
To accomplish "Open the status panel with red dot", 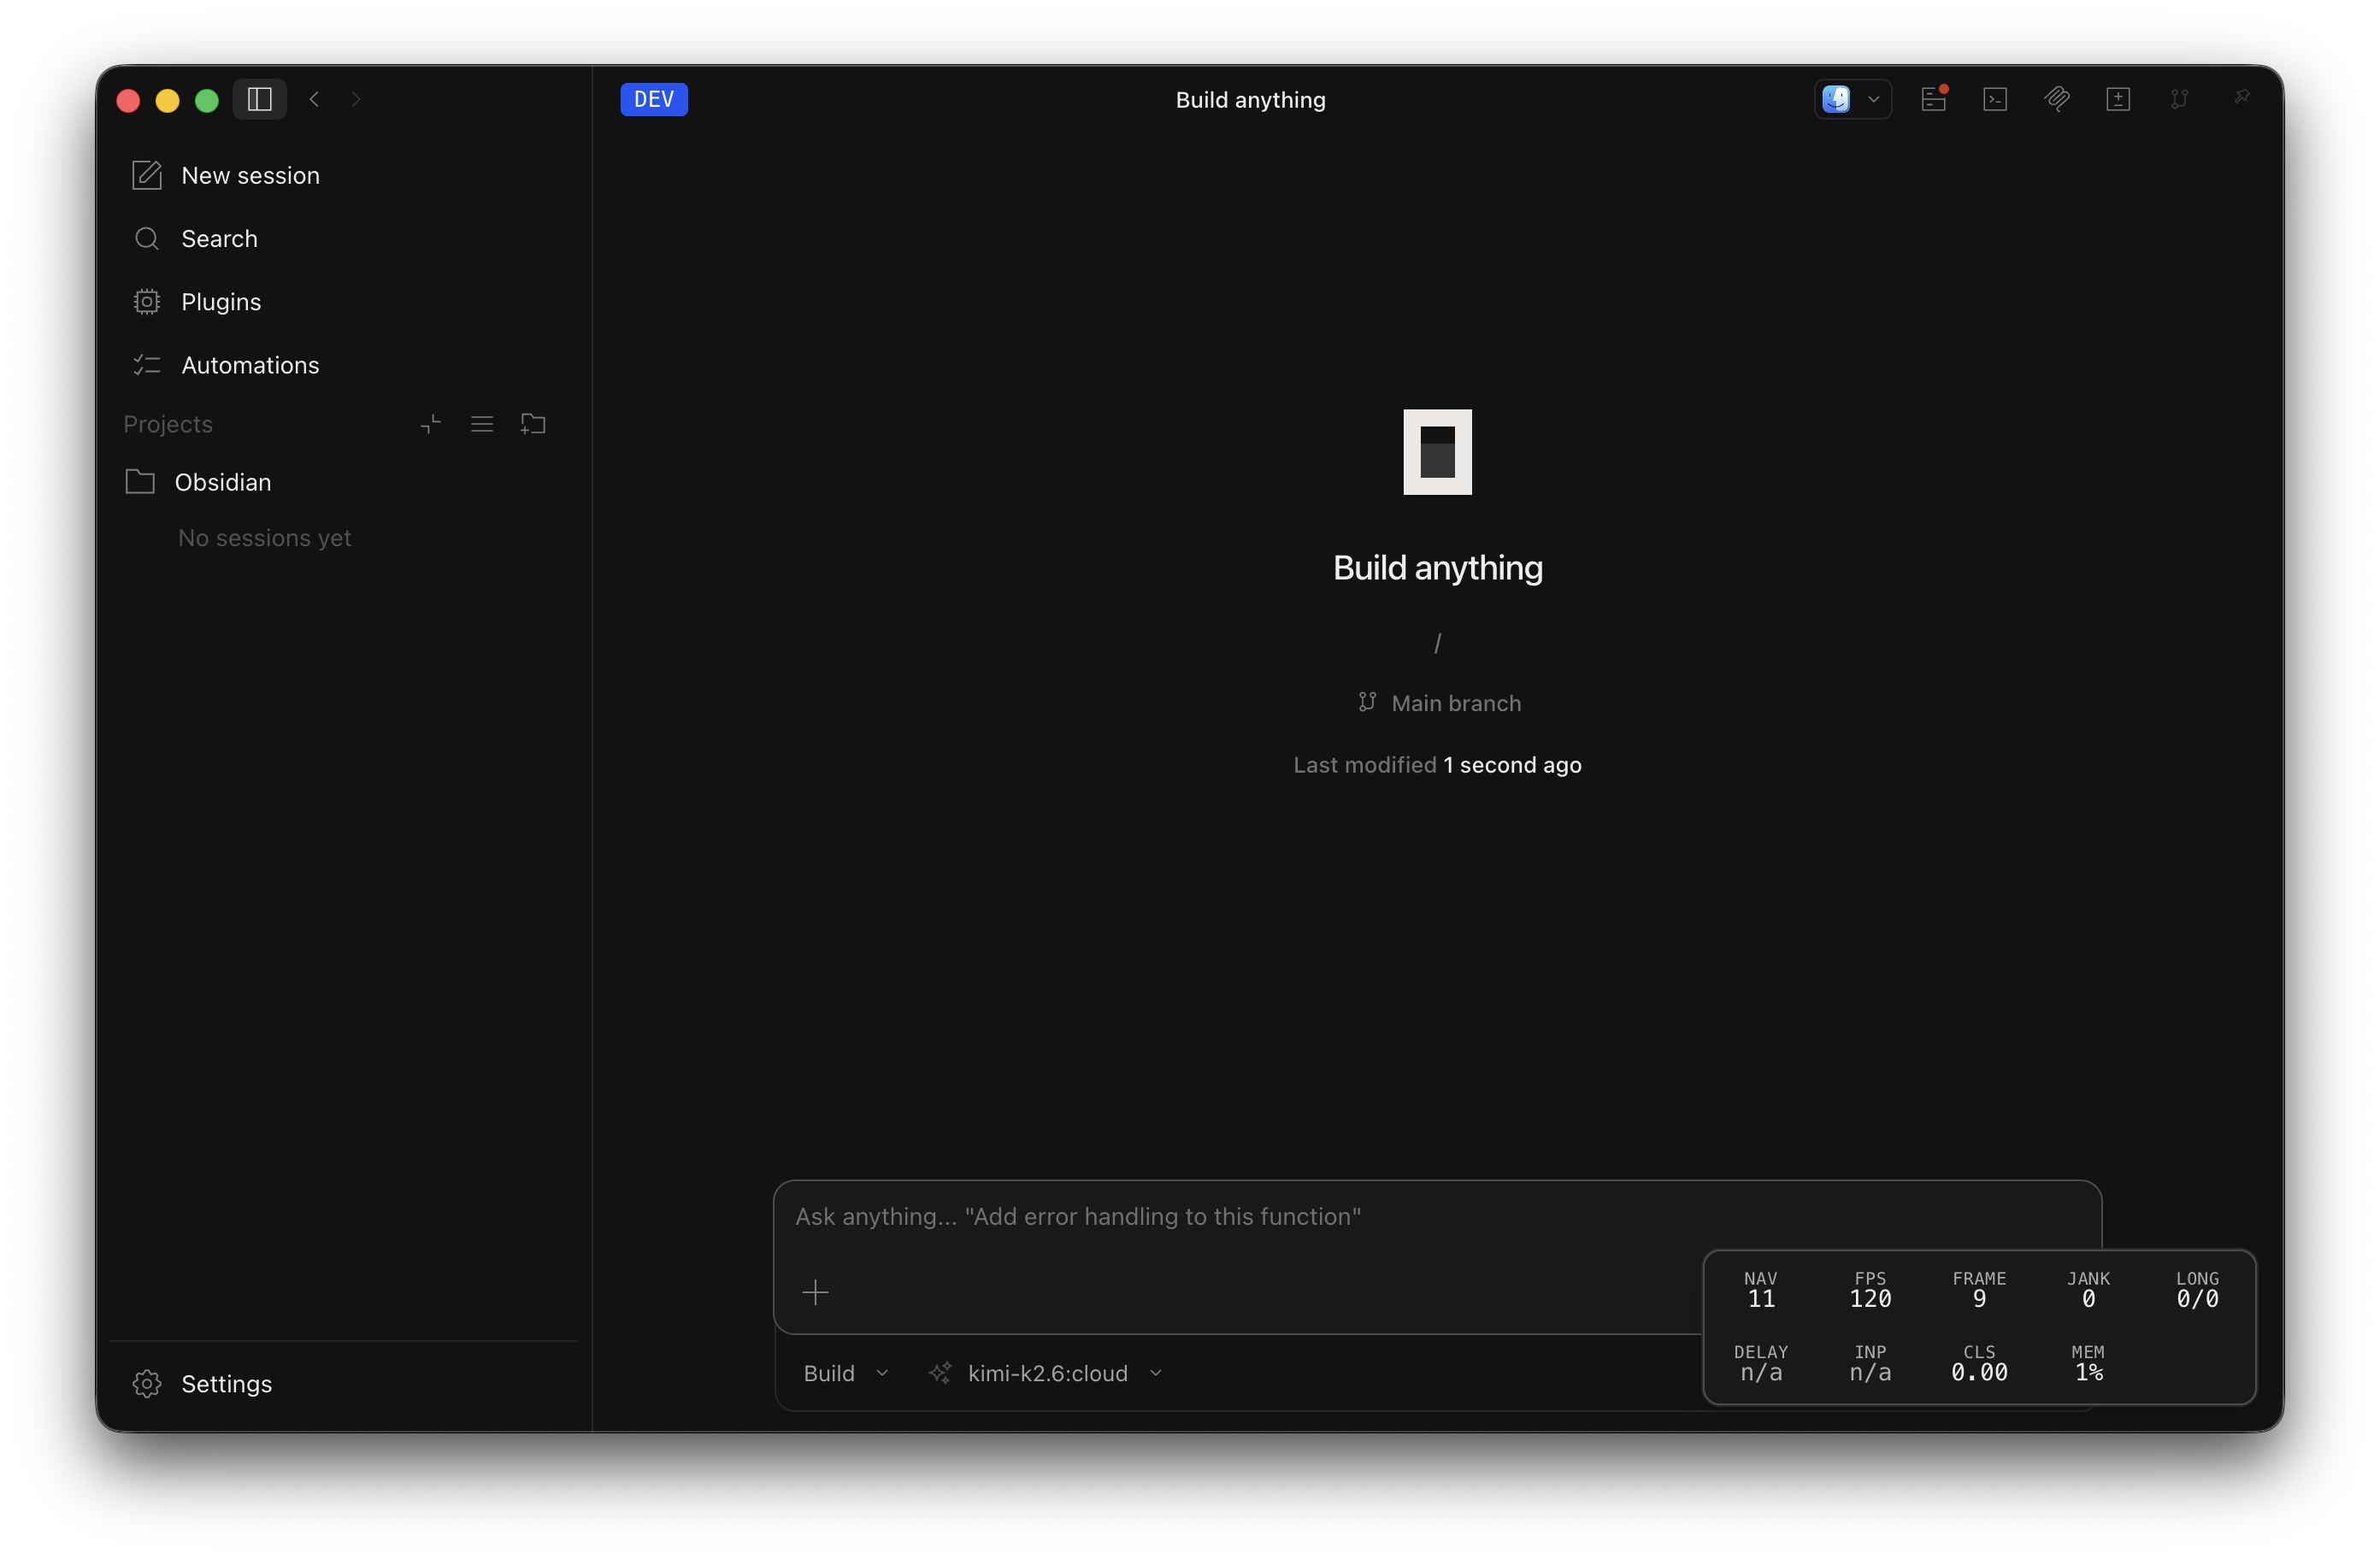I will click(x=1933, y=99).
